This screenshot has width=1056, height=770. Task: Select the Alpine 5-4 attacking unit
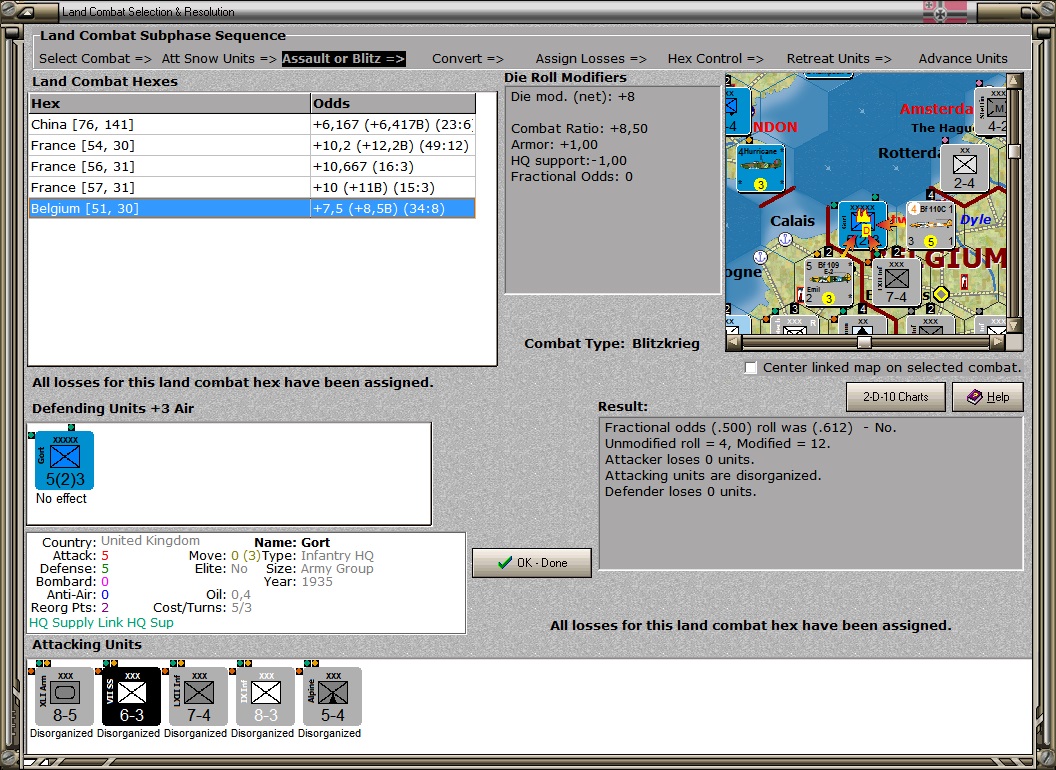click(332, 697)
